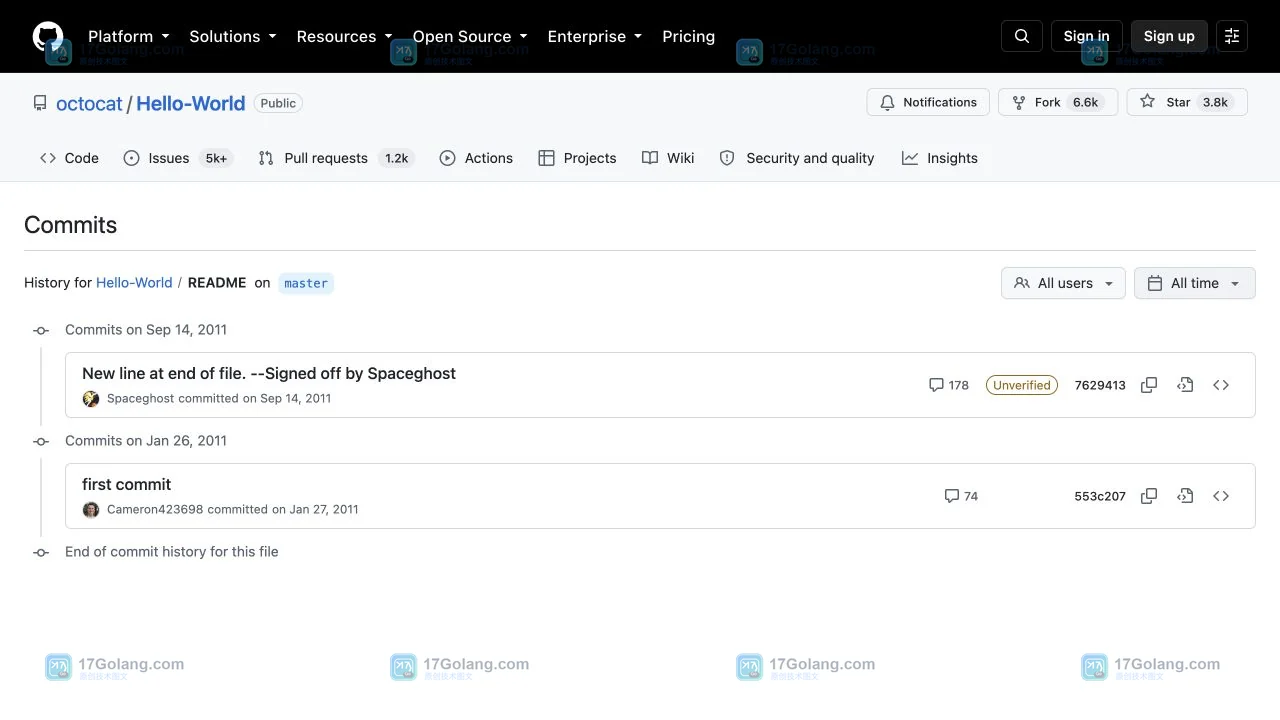Open the 'first commit' commit link
1280x720 pixels.
click(x=126, y=484)
